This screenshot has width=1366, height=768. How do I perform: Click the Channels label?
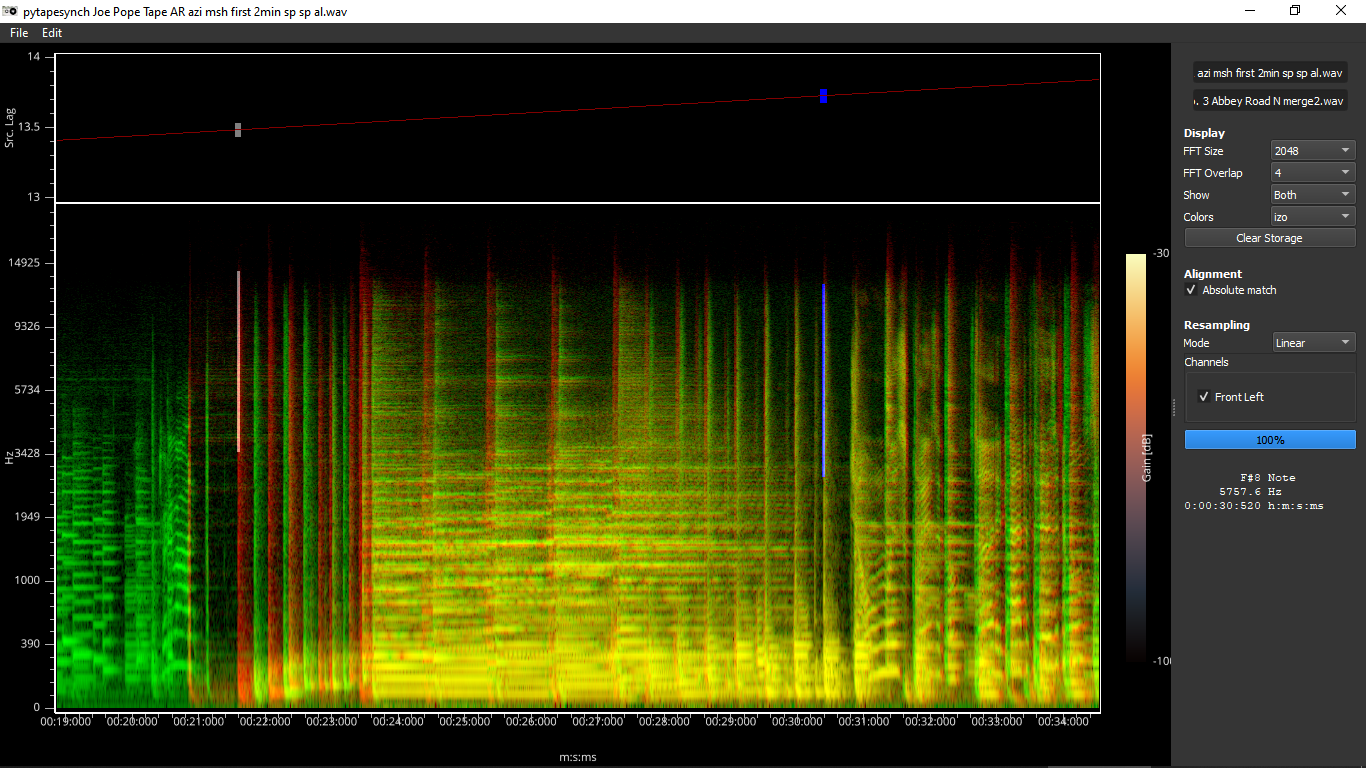[x=1206, y=362]
